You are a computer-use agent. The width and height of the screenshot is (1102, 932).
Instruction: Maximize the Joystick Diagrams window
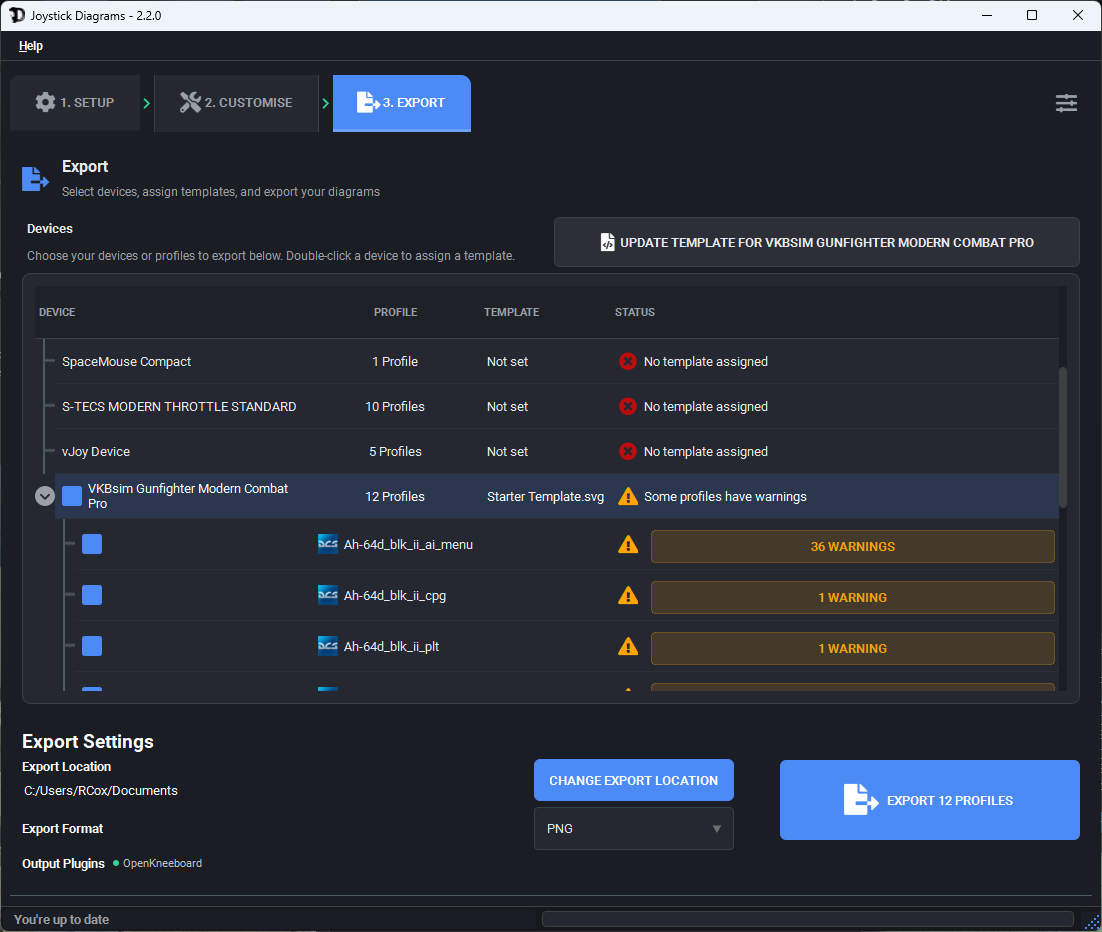point(1032,15)
